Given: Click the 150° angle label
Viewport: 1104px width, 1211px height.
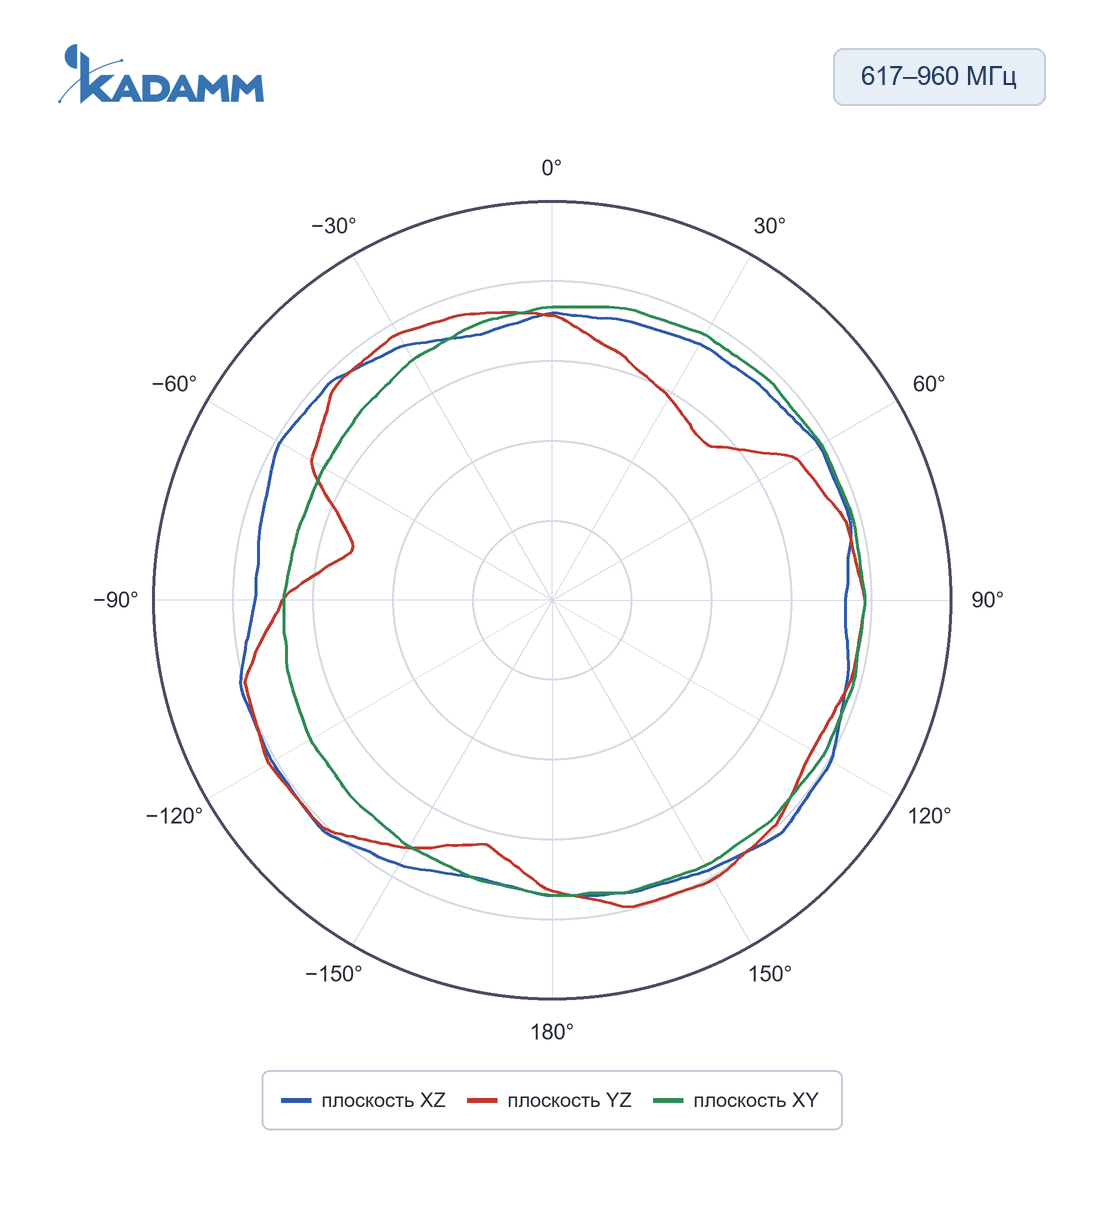Looking at the screenshot, I should [770, 974].
